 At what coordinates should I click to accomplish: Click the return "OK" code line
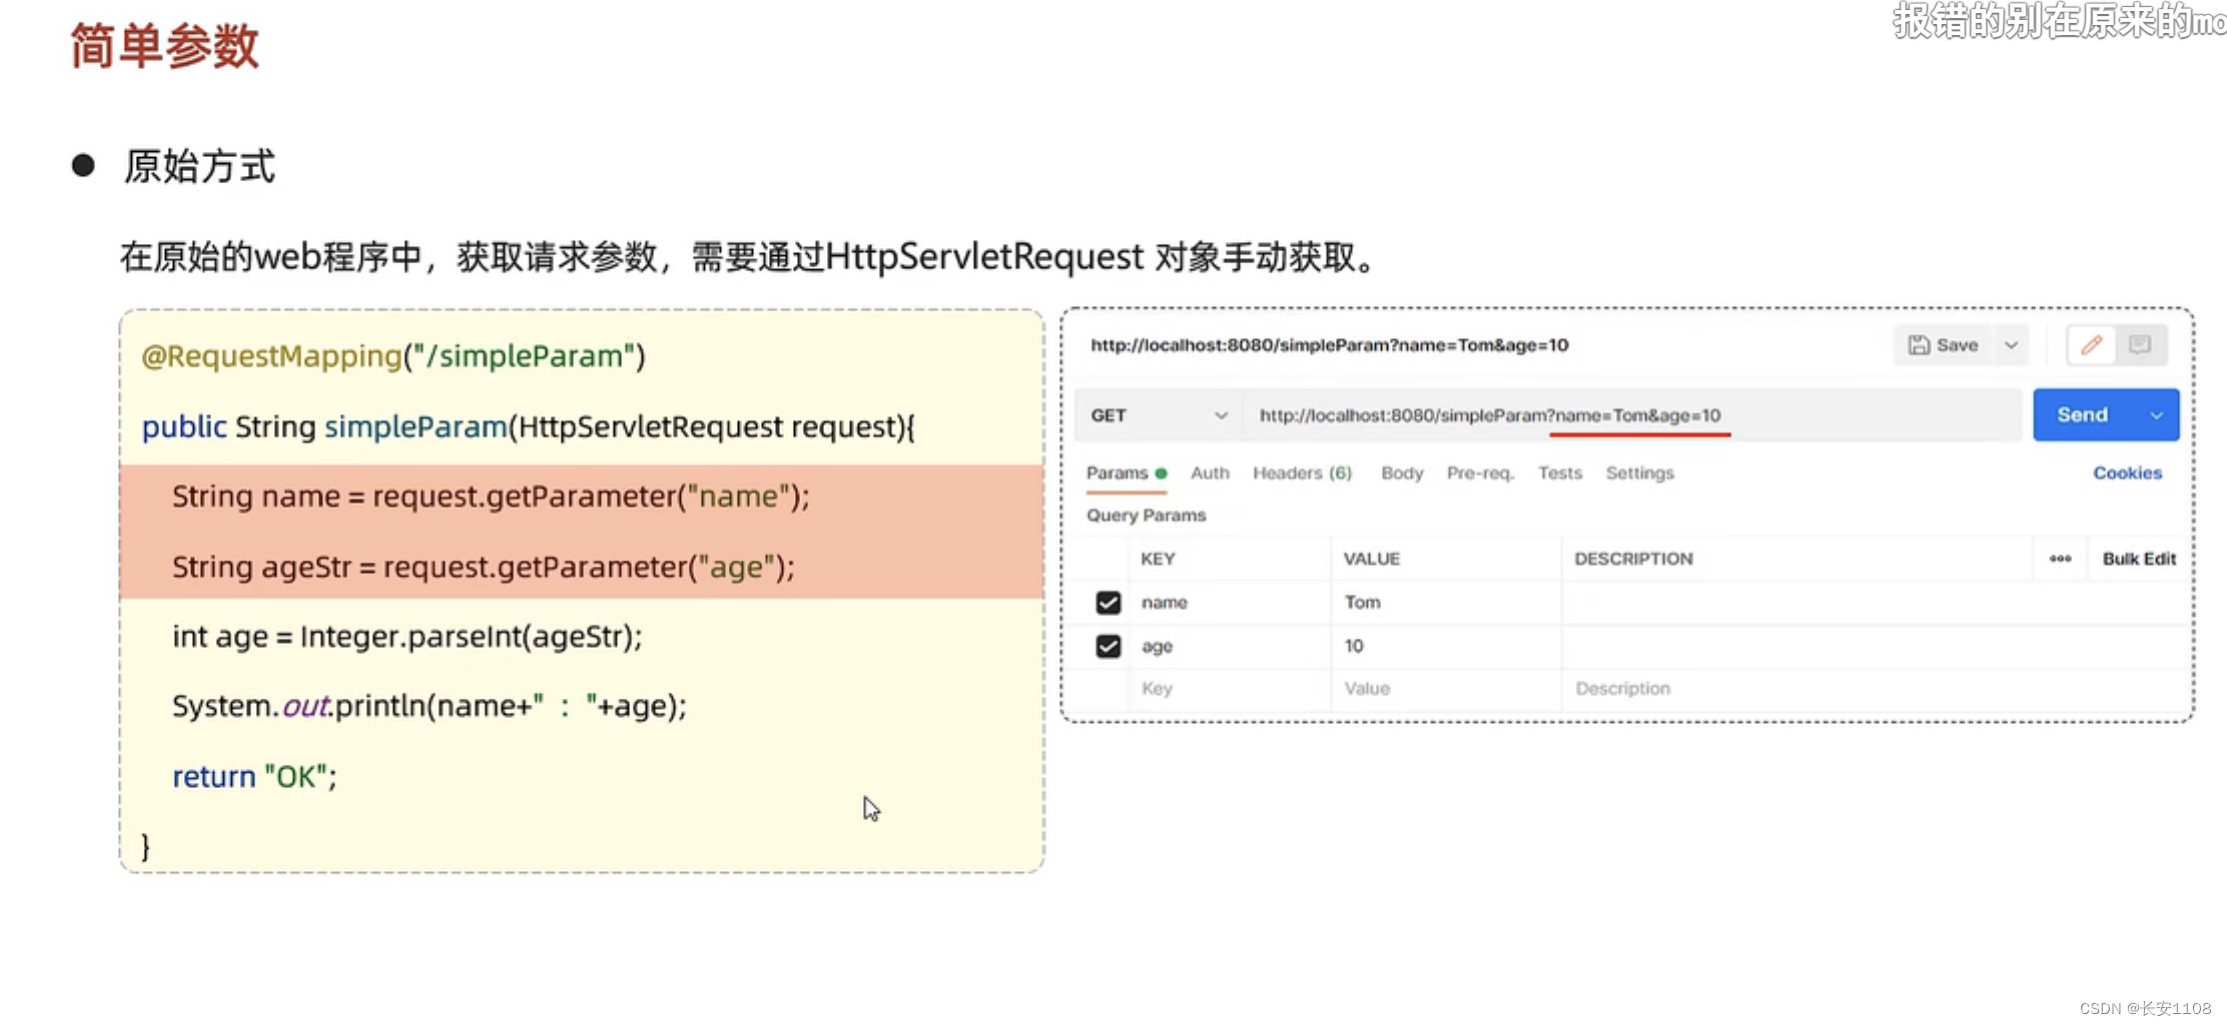[x=254, y=777]
